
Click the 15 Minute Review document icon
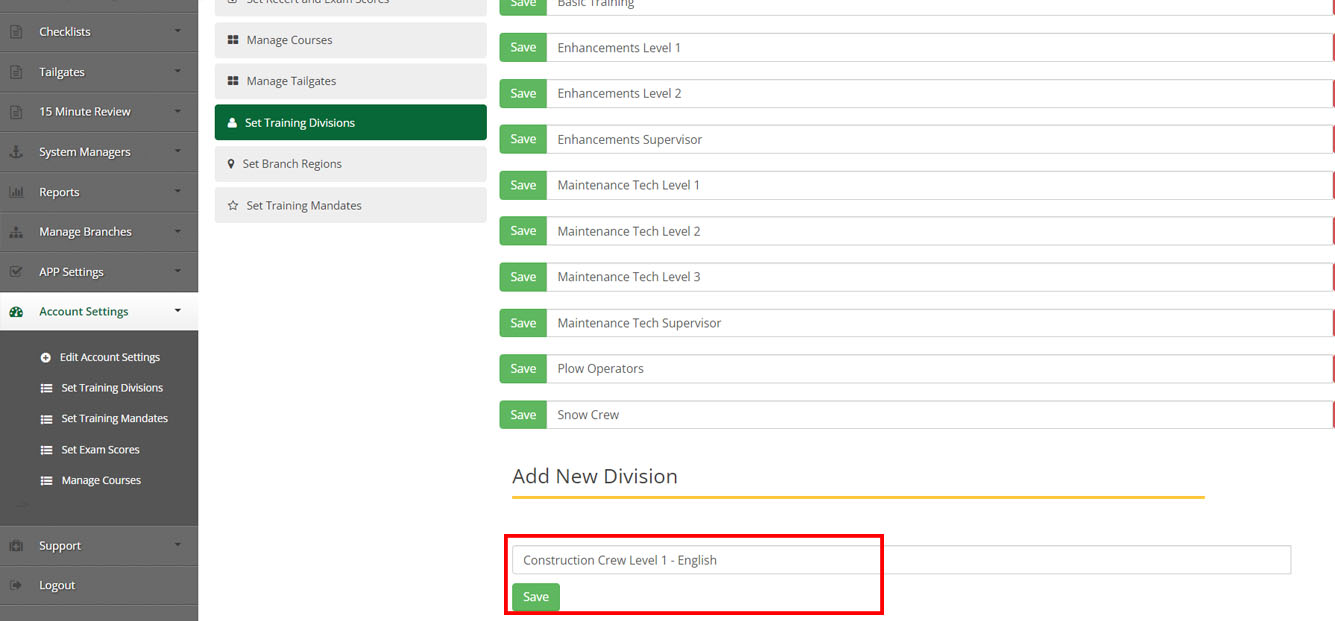point(16,112)
